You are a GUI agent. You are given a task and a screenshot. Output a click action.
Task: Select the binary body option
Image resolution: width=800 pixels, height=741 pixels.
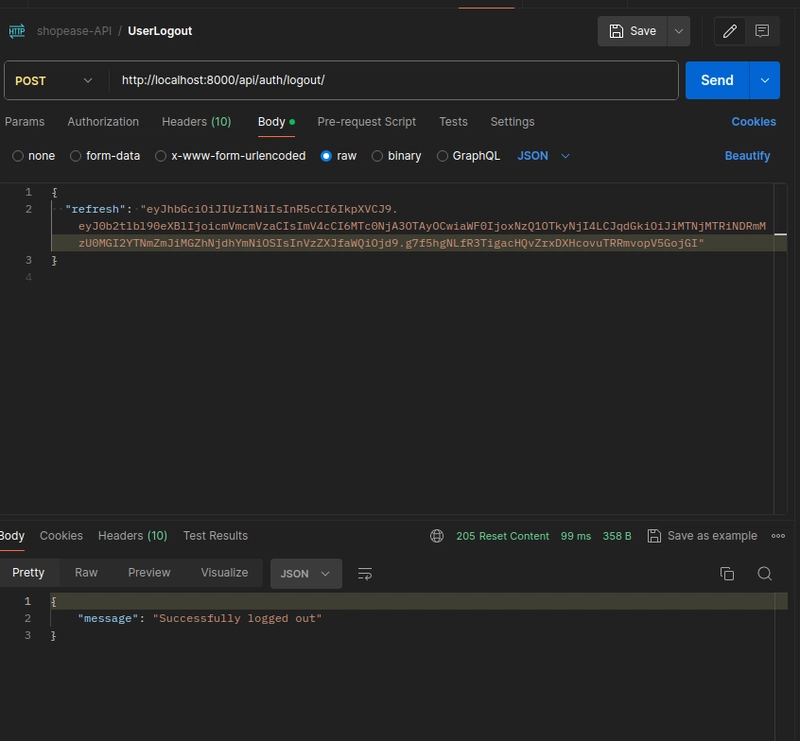[377, 156]
